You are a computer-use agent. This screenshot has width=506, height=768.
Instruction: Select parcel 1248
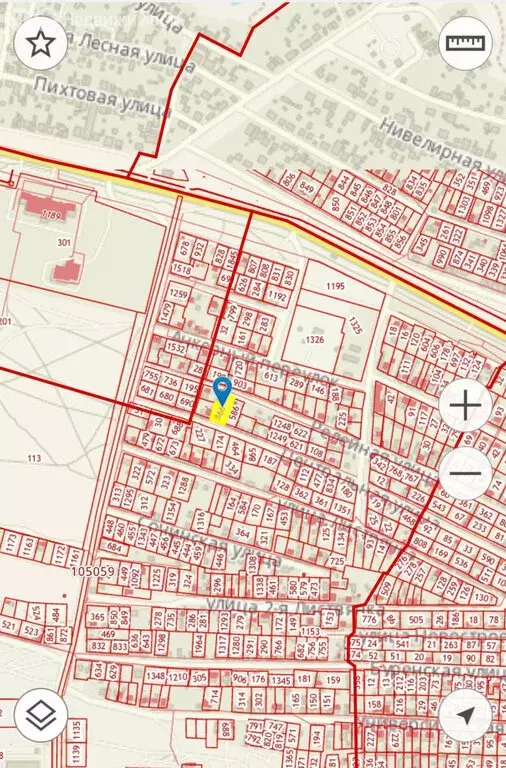pos(282,424)
